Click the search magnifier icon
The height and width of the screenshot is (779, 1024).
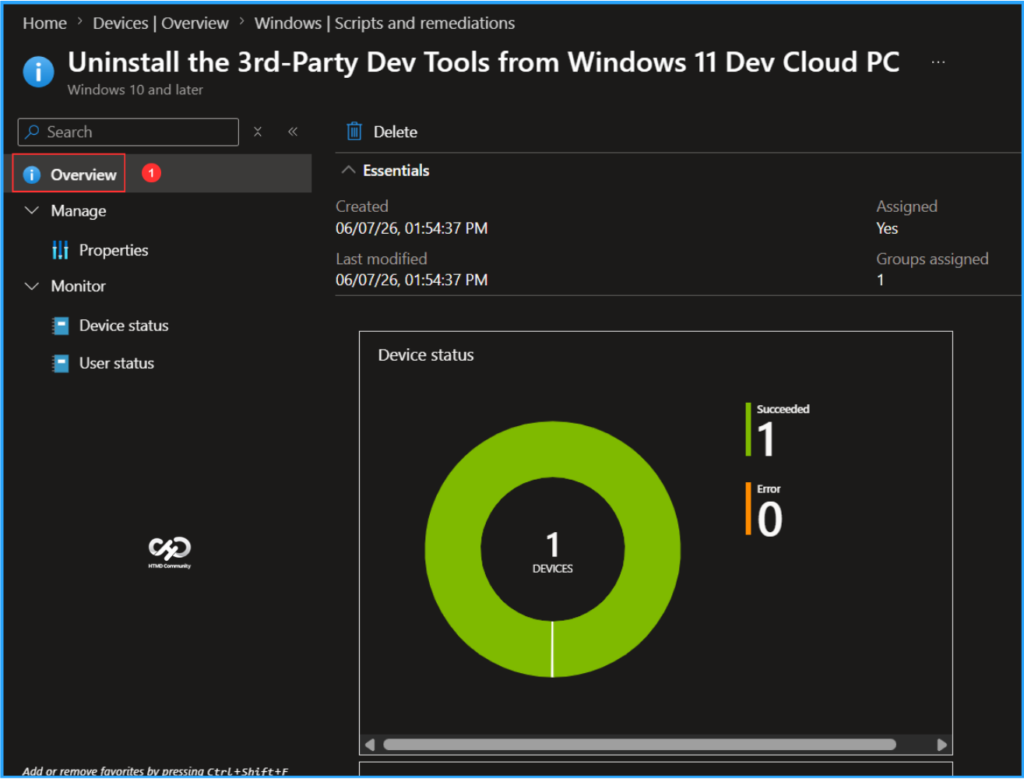(x=31, y=132)
